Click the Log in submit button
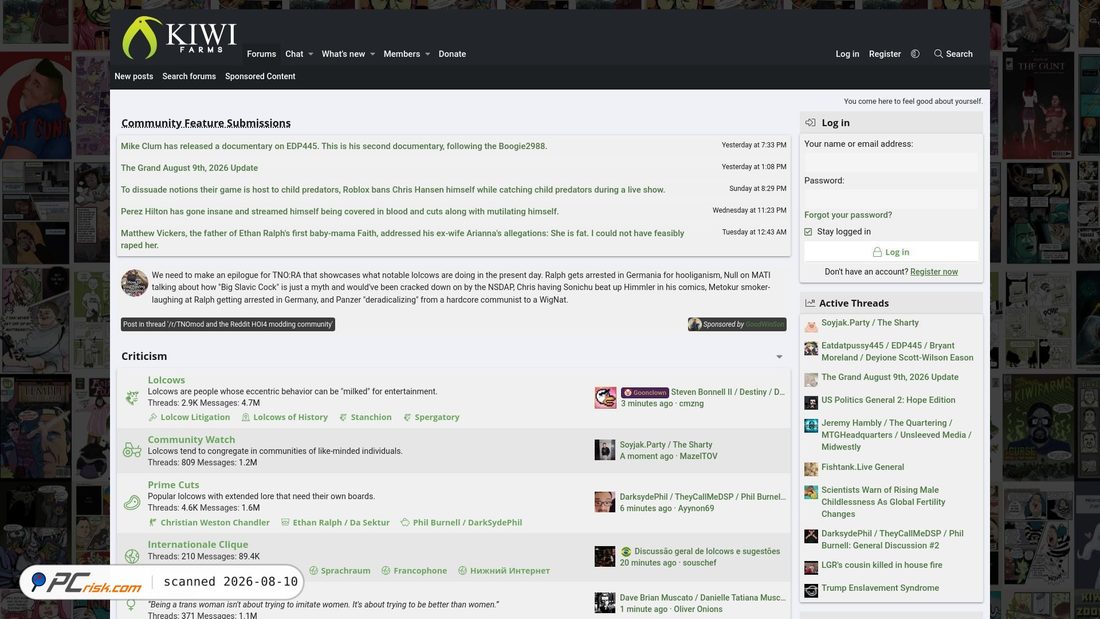The image size is (1100, 619). 891,252
